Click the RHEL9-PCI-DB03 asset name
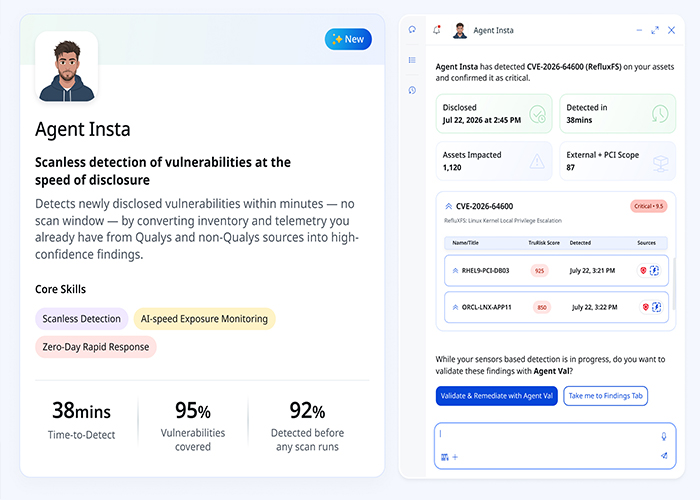The width and height of the screenshot is (700, 500). (485, 271)
